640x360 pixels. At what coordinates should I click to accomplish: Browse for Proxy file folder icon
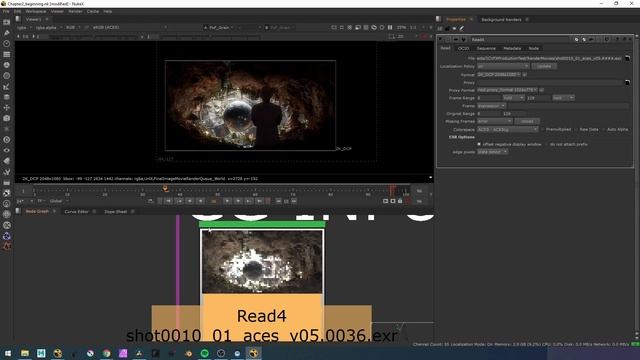[x=627, y=82]
